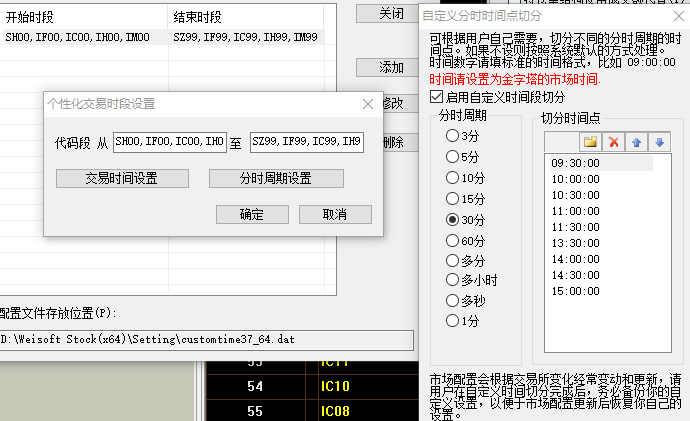Cancel with the 取消 button

point(335,215)
